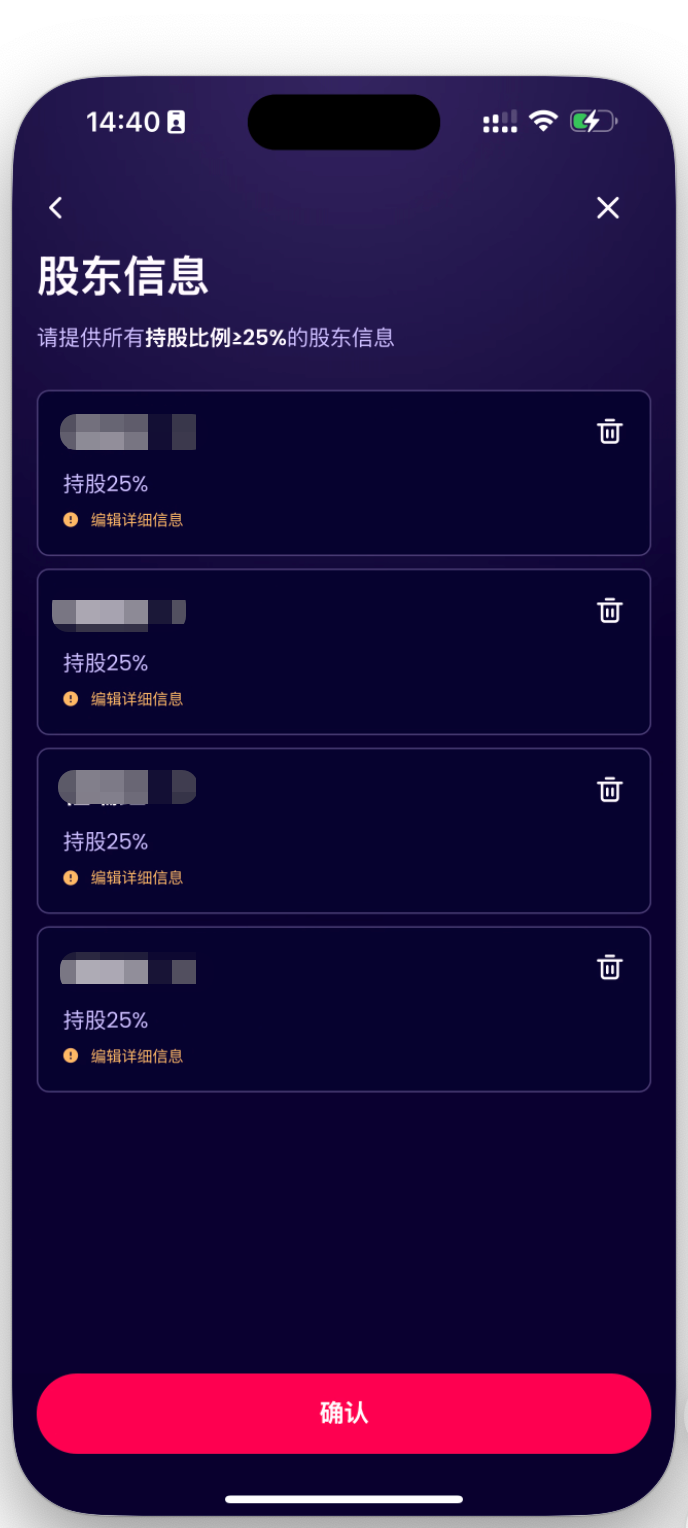The width and height of the screenshot is (688, 1528).
Task: Tap second card's orange warning icon
Action: tap(71, 699)
